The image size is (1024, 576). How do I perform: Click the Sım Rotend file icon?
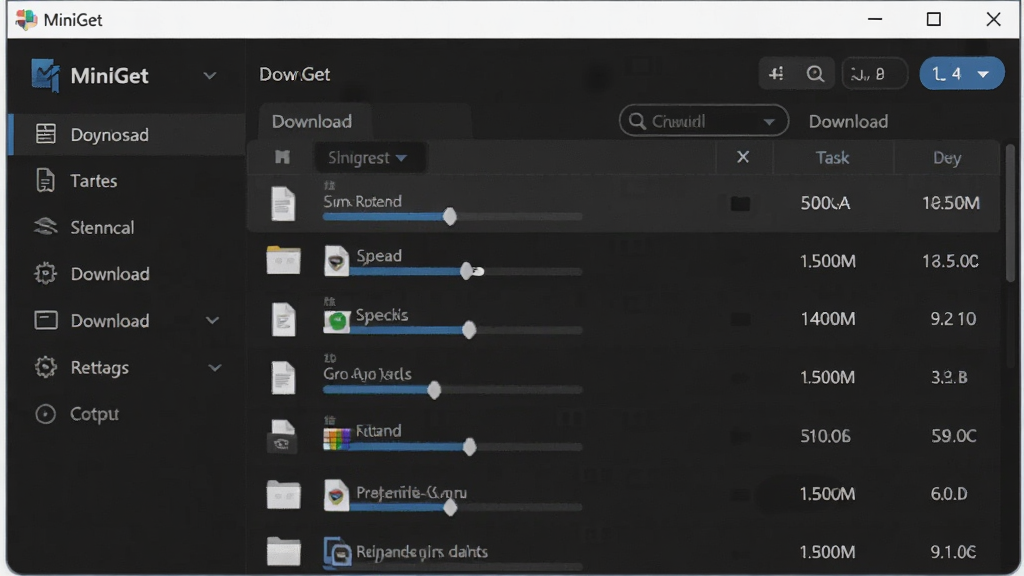283,203
